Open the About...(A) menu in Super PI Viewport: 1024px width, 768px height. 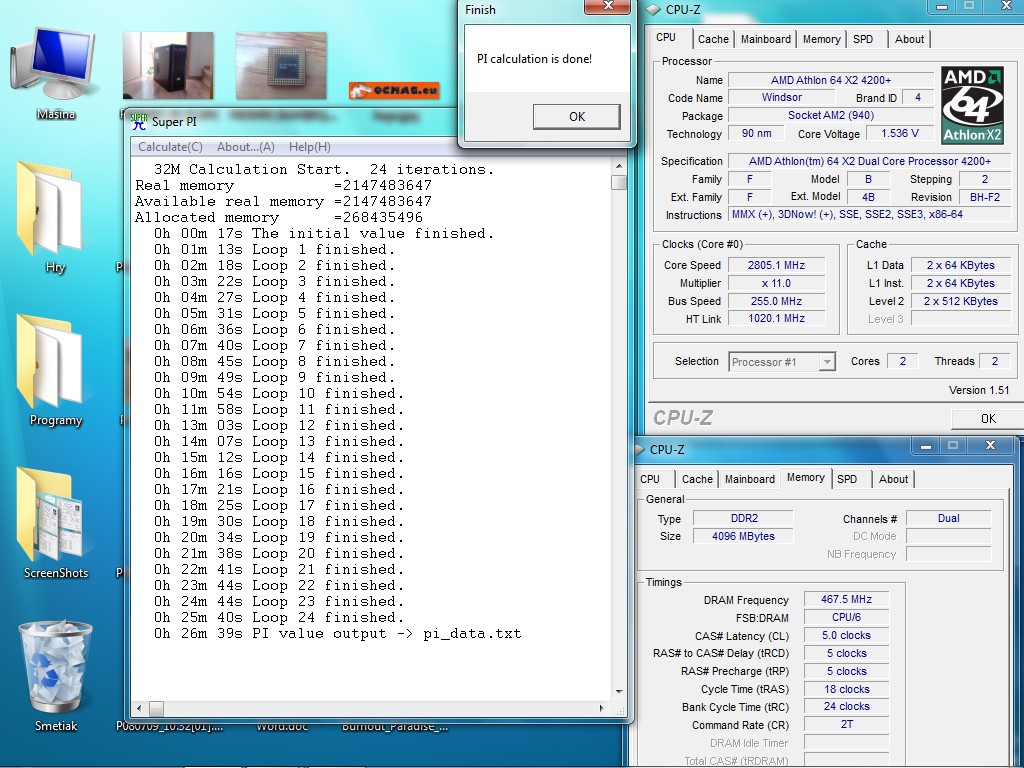pyautogui.click(x=246, y=147)
